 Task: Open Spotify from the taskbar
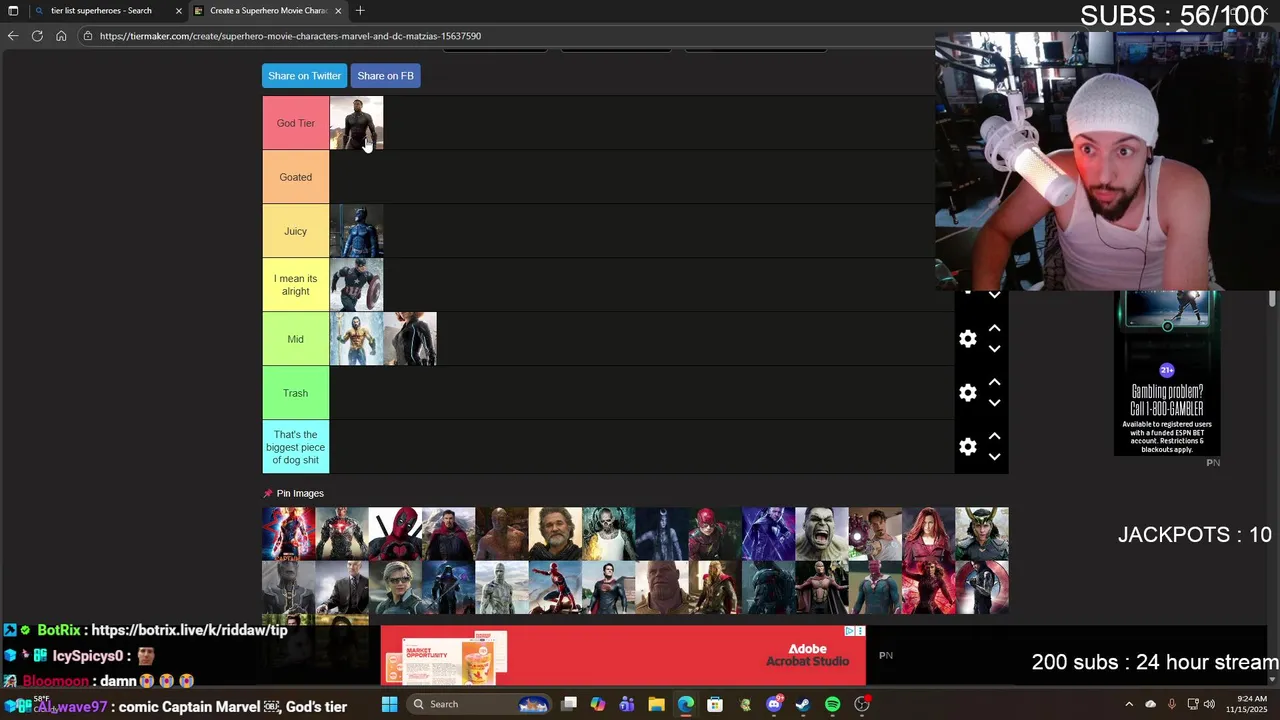832,704
